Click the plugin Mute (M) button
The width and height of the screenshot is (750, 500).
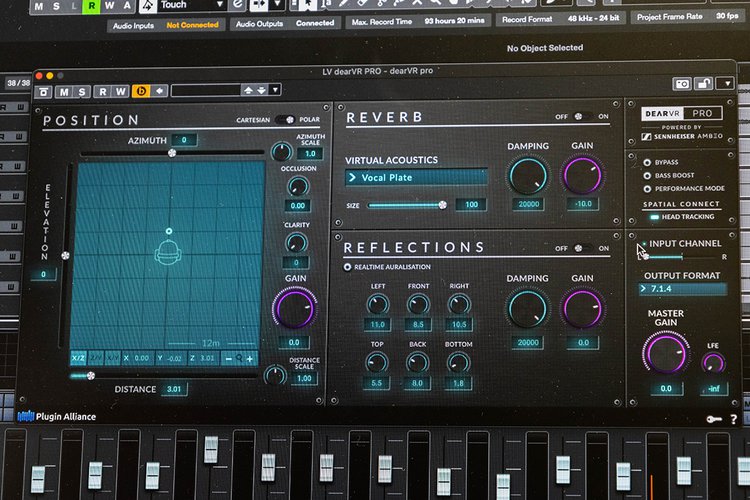(x=63, y=91)
